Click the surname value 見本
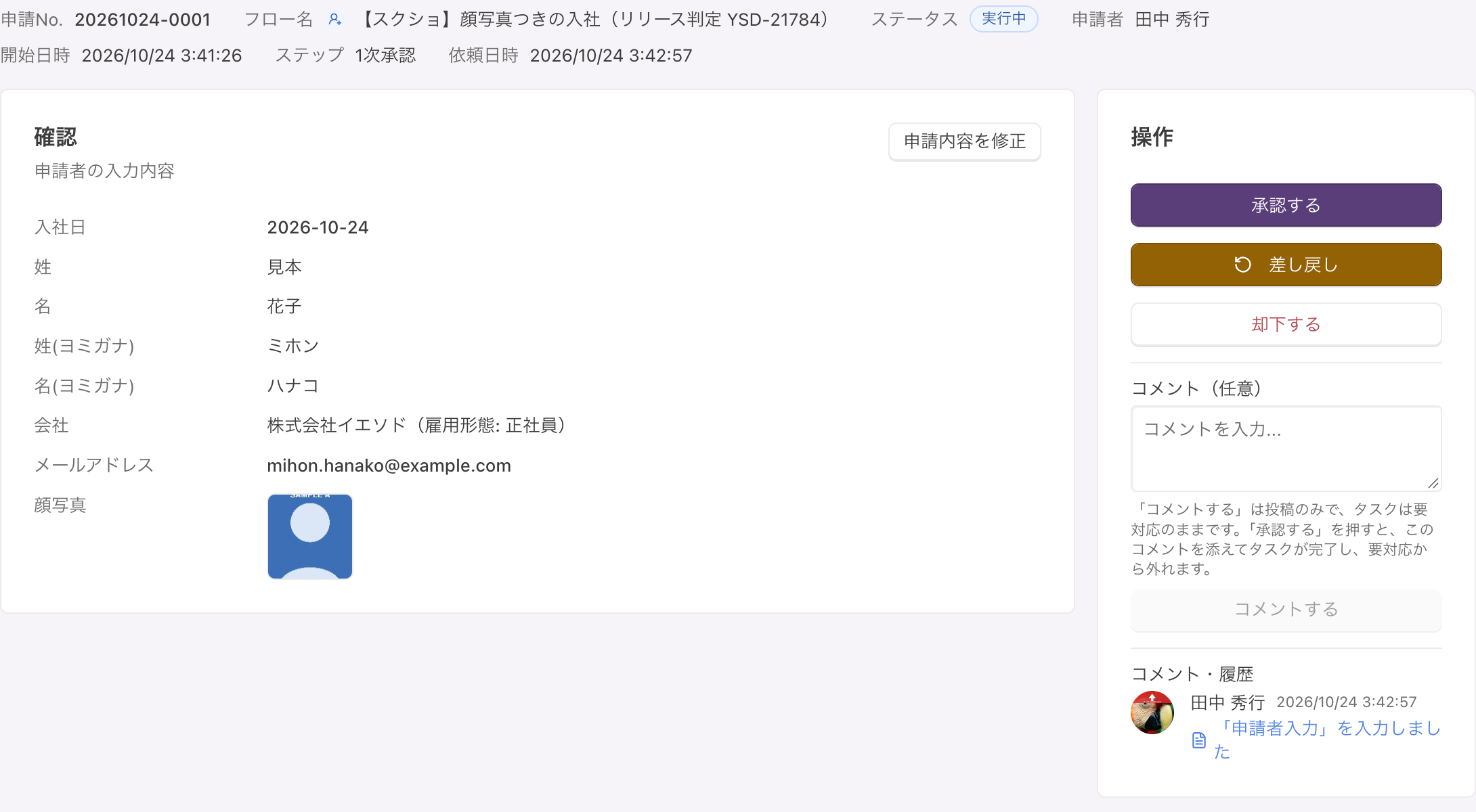The image size is (1476, 812). click(x=285, y=267)
